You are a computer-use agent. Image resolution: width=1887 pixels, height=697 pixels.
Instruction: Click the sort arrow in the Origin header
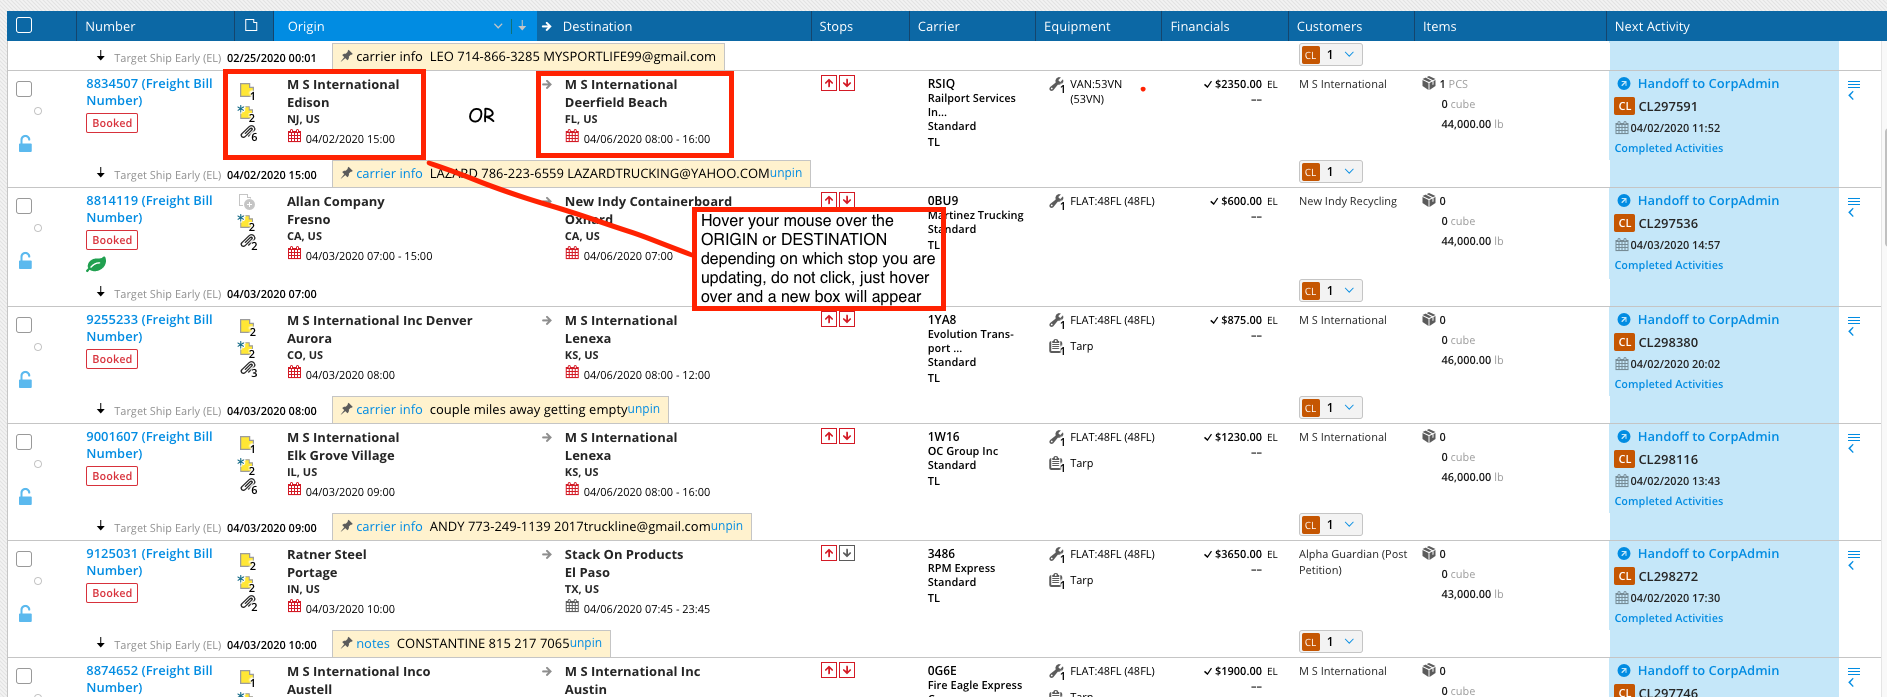click(521, 25)
